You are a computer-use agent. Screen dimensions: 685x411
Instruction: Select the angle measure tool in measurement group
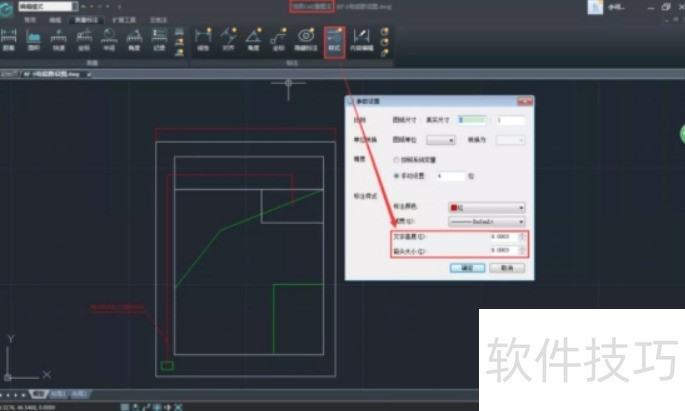[134, 39]
